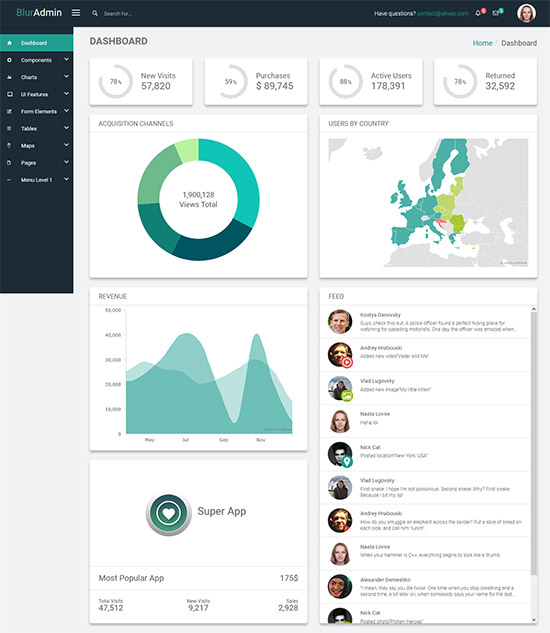The width and height of the screenshot is (550, 633).
Task: Open the Charts sidebar item
Action: pyautogui.click(x=36, y=77)
